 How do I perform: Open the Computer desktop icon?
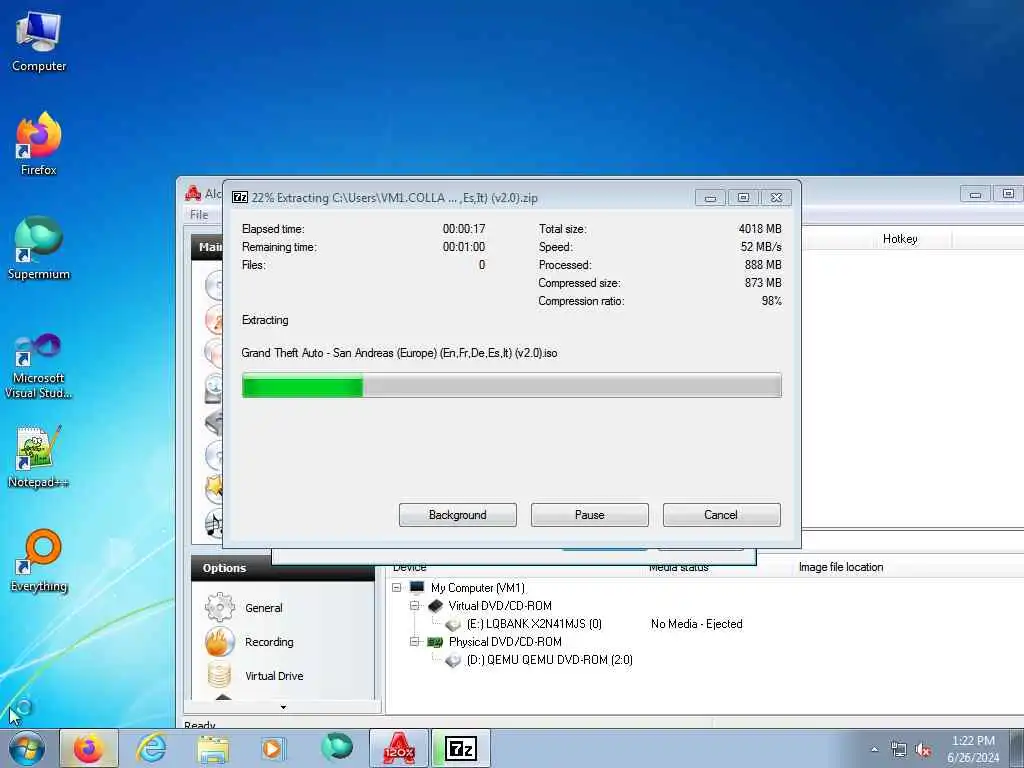pos(39,41)
